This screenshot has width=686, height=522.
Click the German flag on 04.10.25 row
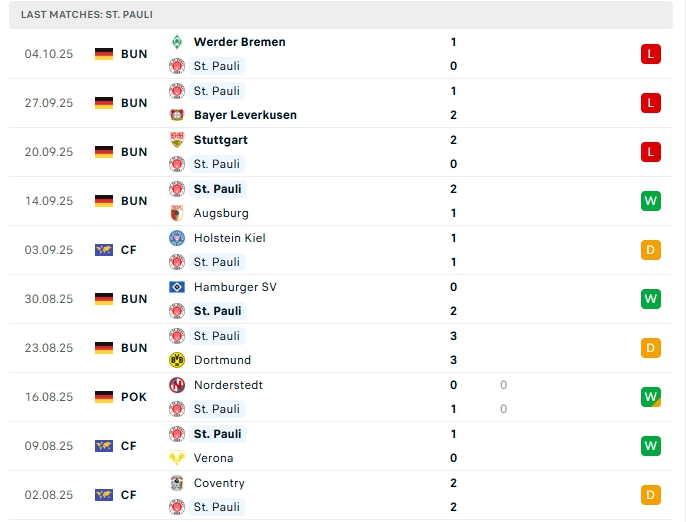(x=104, y=54)
